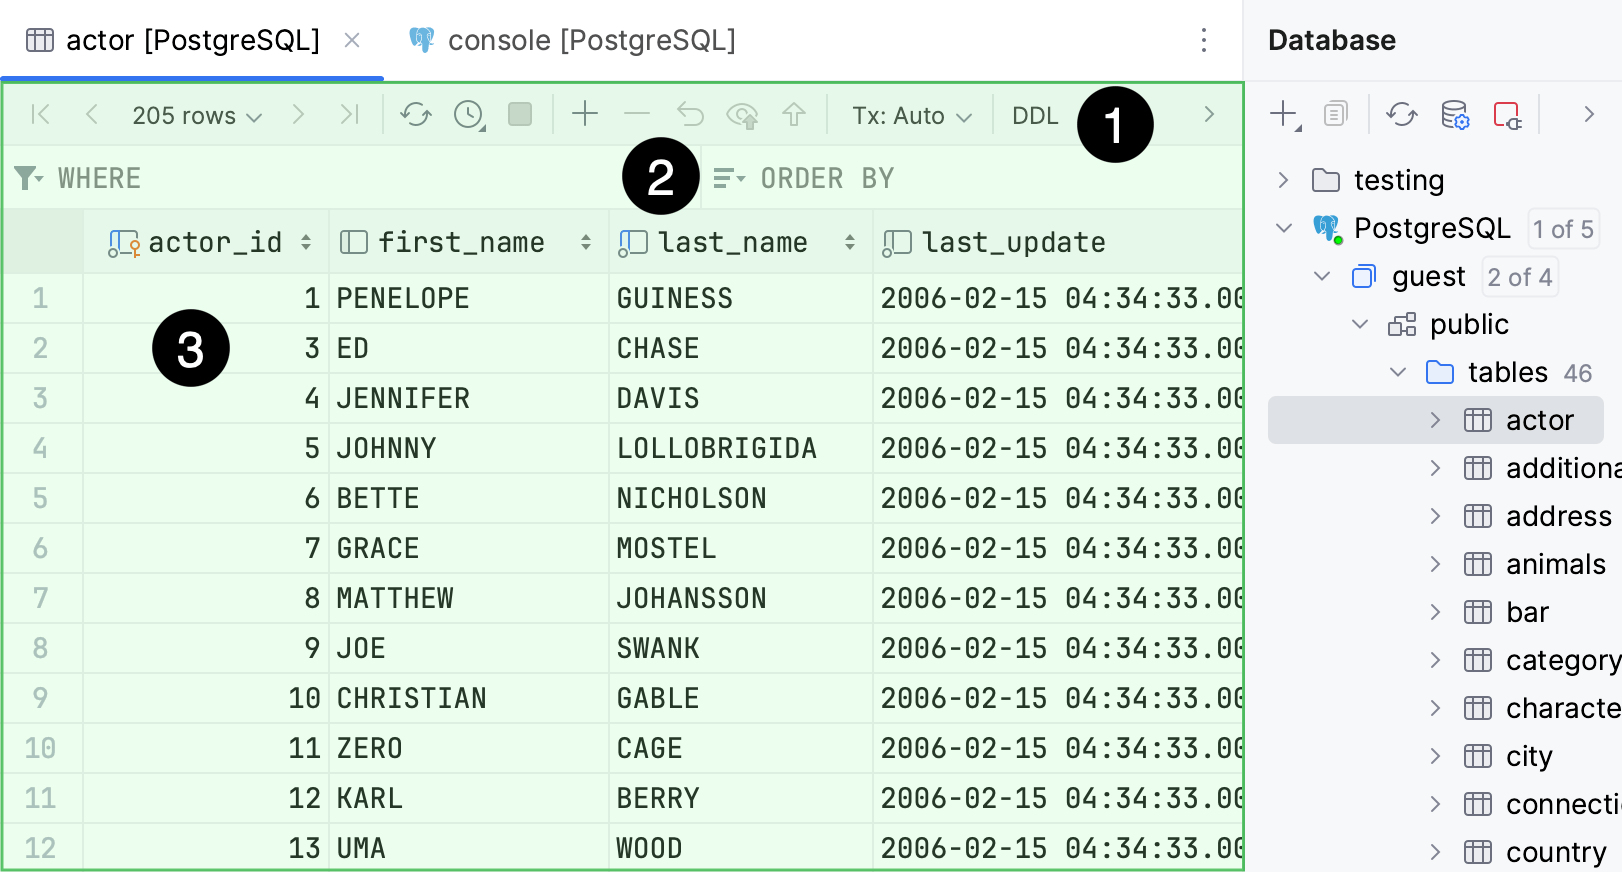Toggle sorting on the actor_id column
Screen dimensions: 1622x872
click(x=305, y=241)
